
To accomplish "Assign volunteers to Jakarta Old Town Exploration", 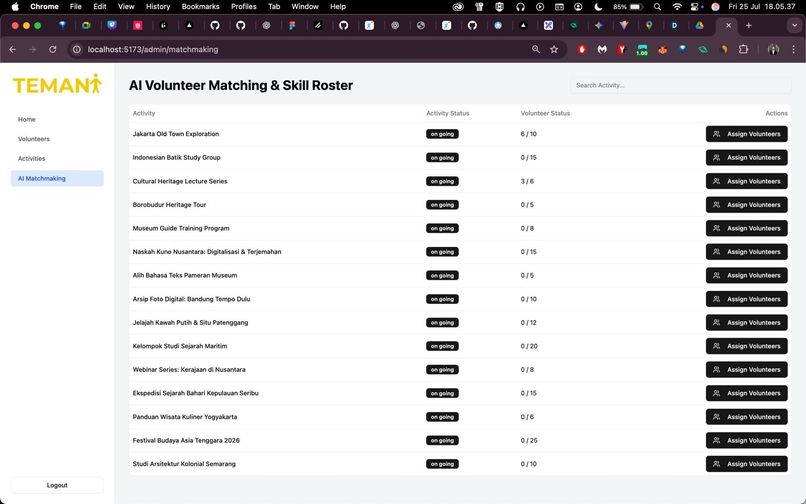I will pos(746,134).
